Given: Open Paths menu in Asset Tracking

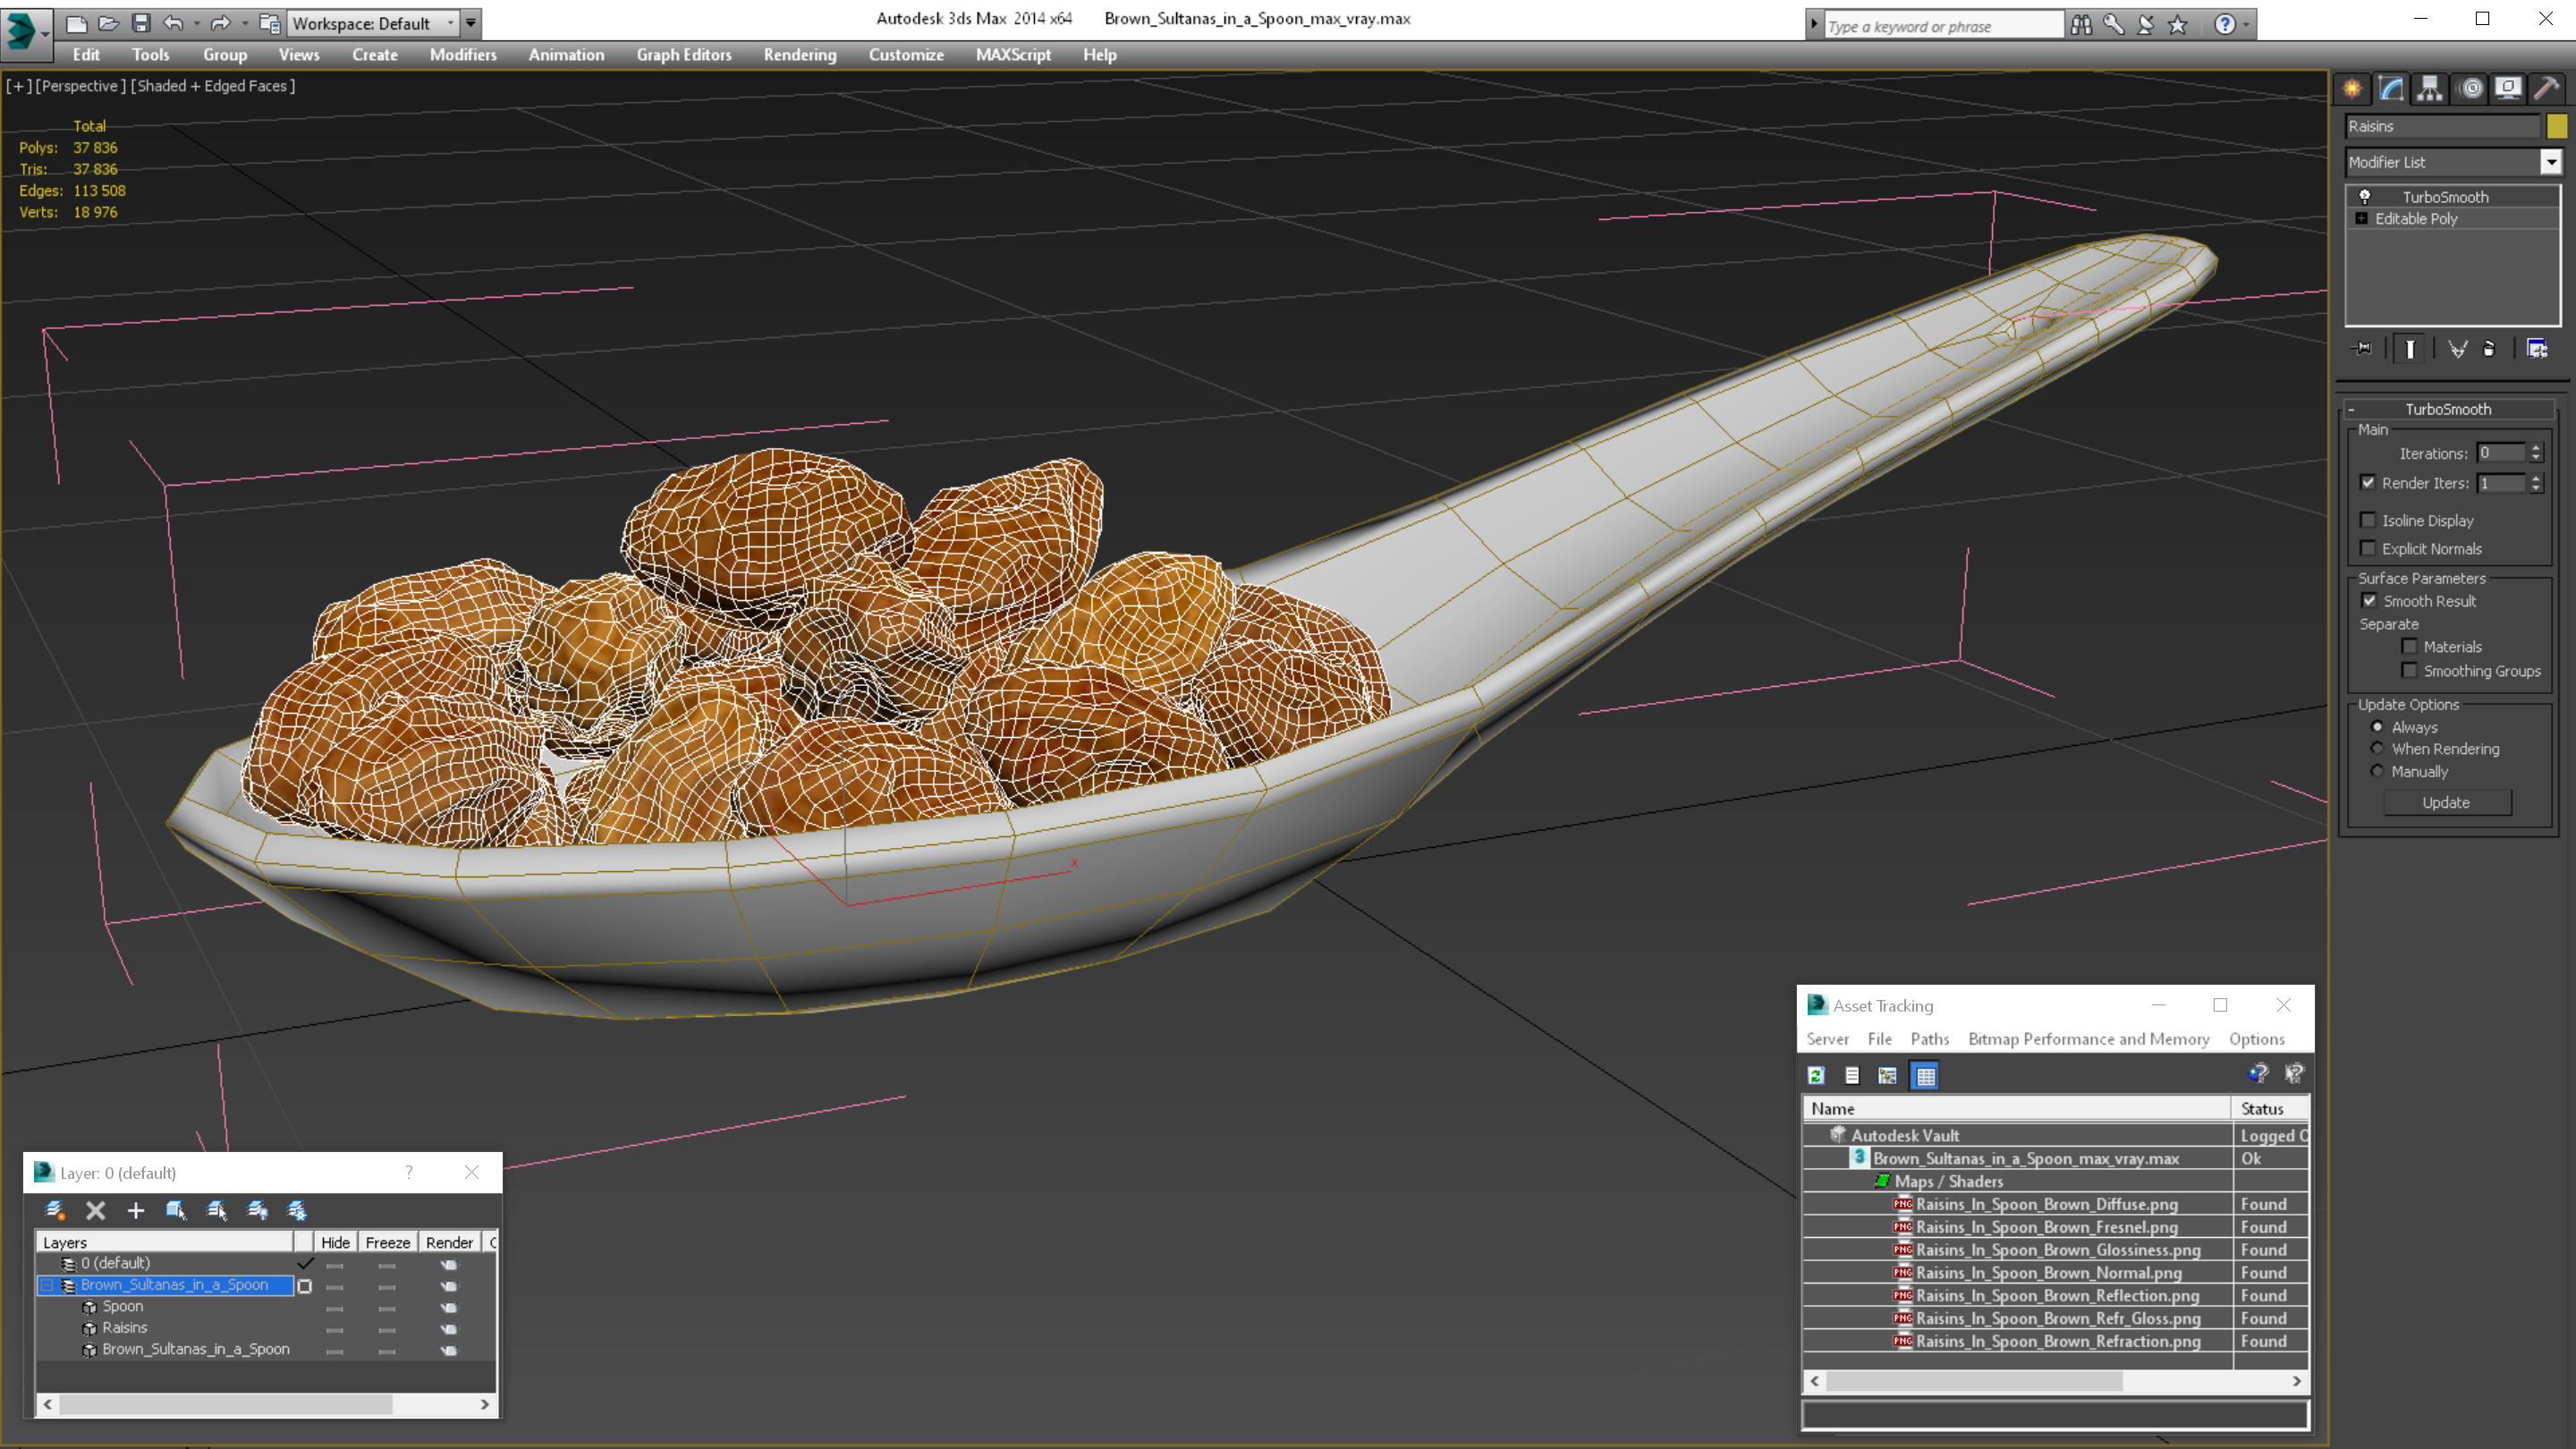Looking at the screenshot, I should click(x=1929, y=1039).
